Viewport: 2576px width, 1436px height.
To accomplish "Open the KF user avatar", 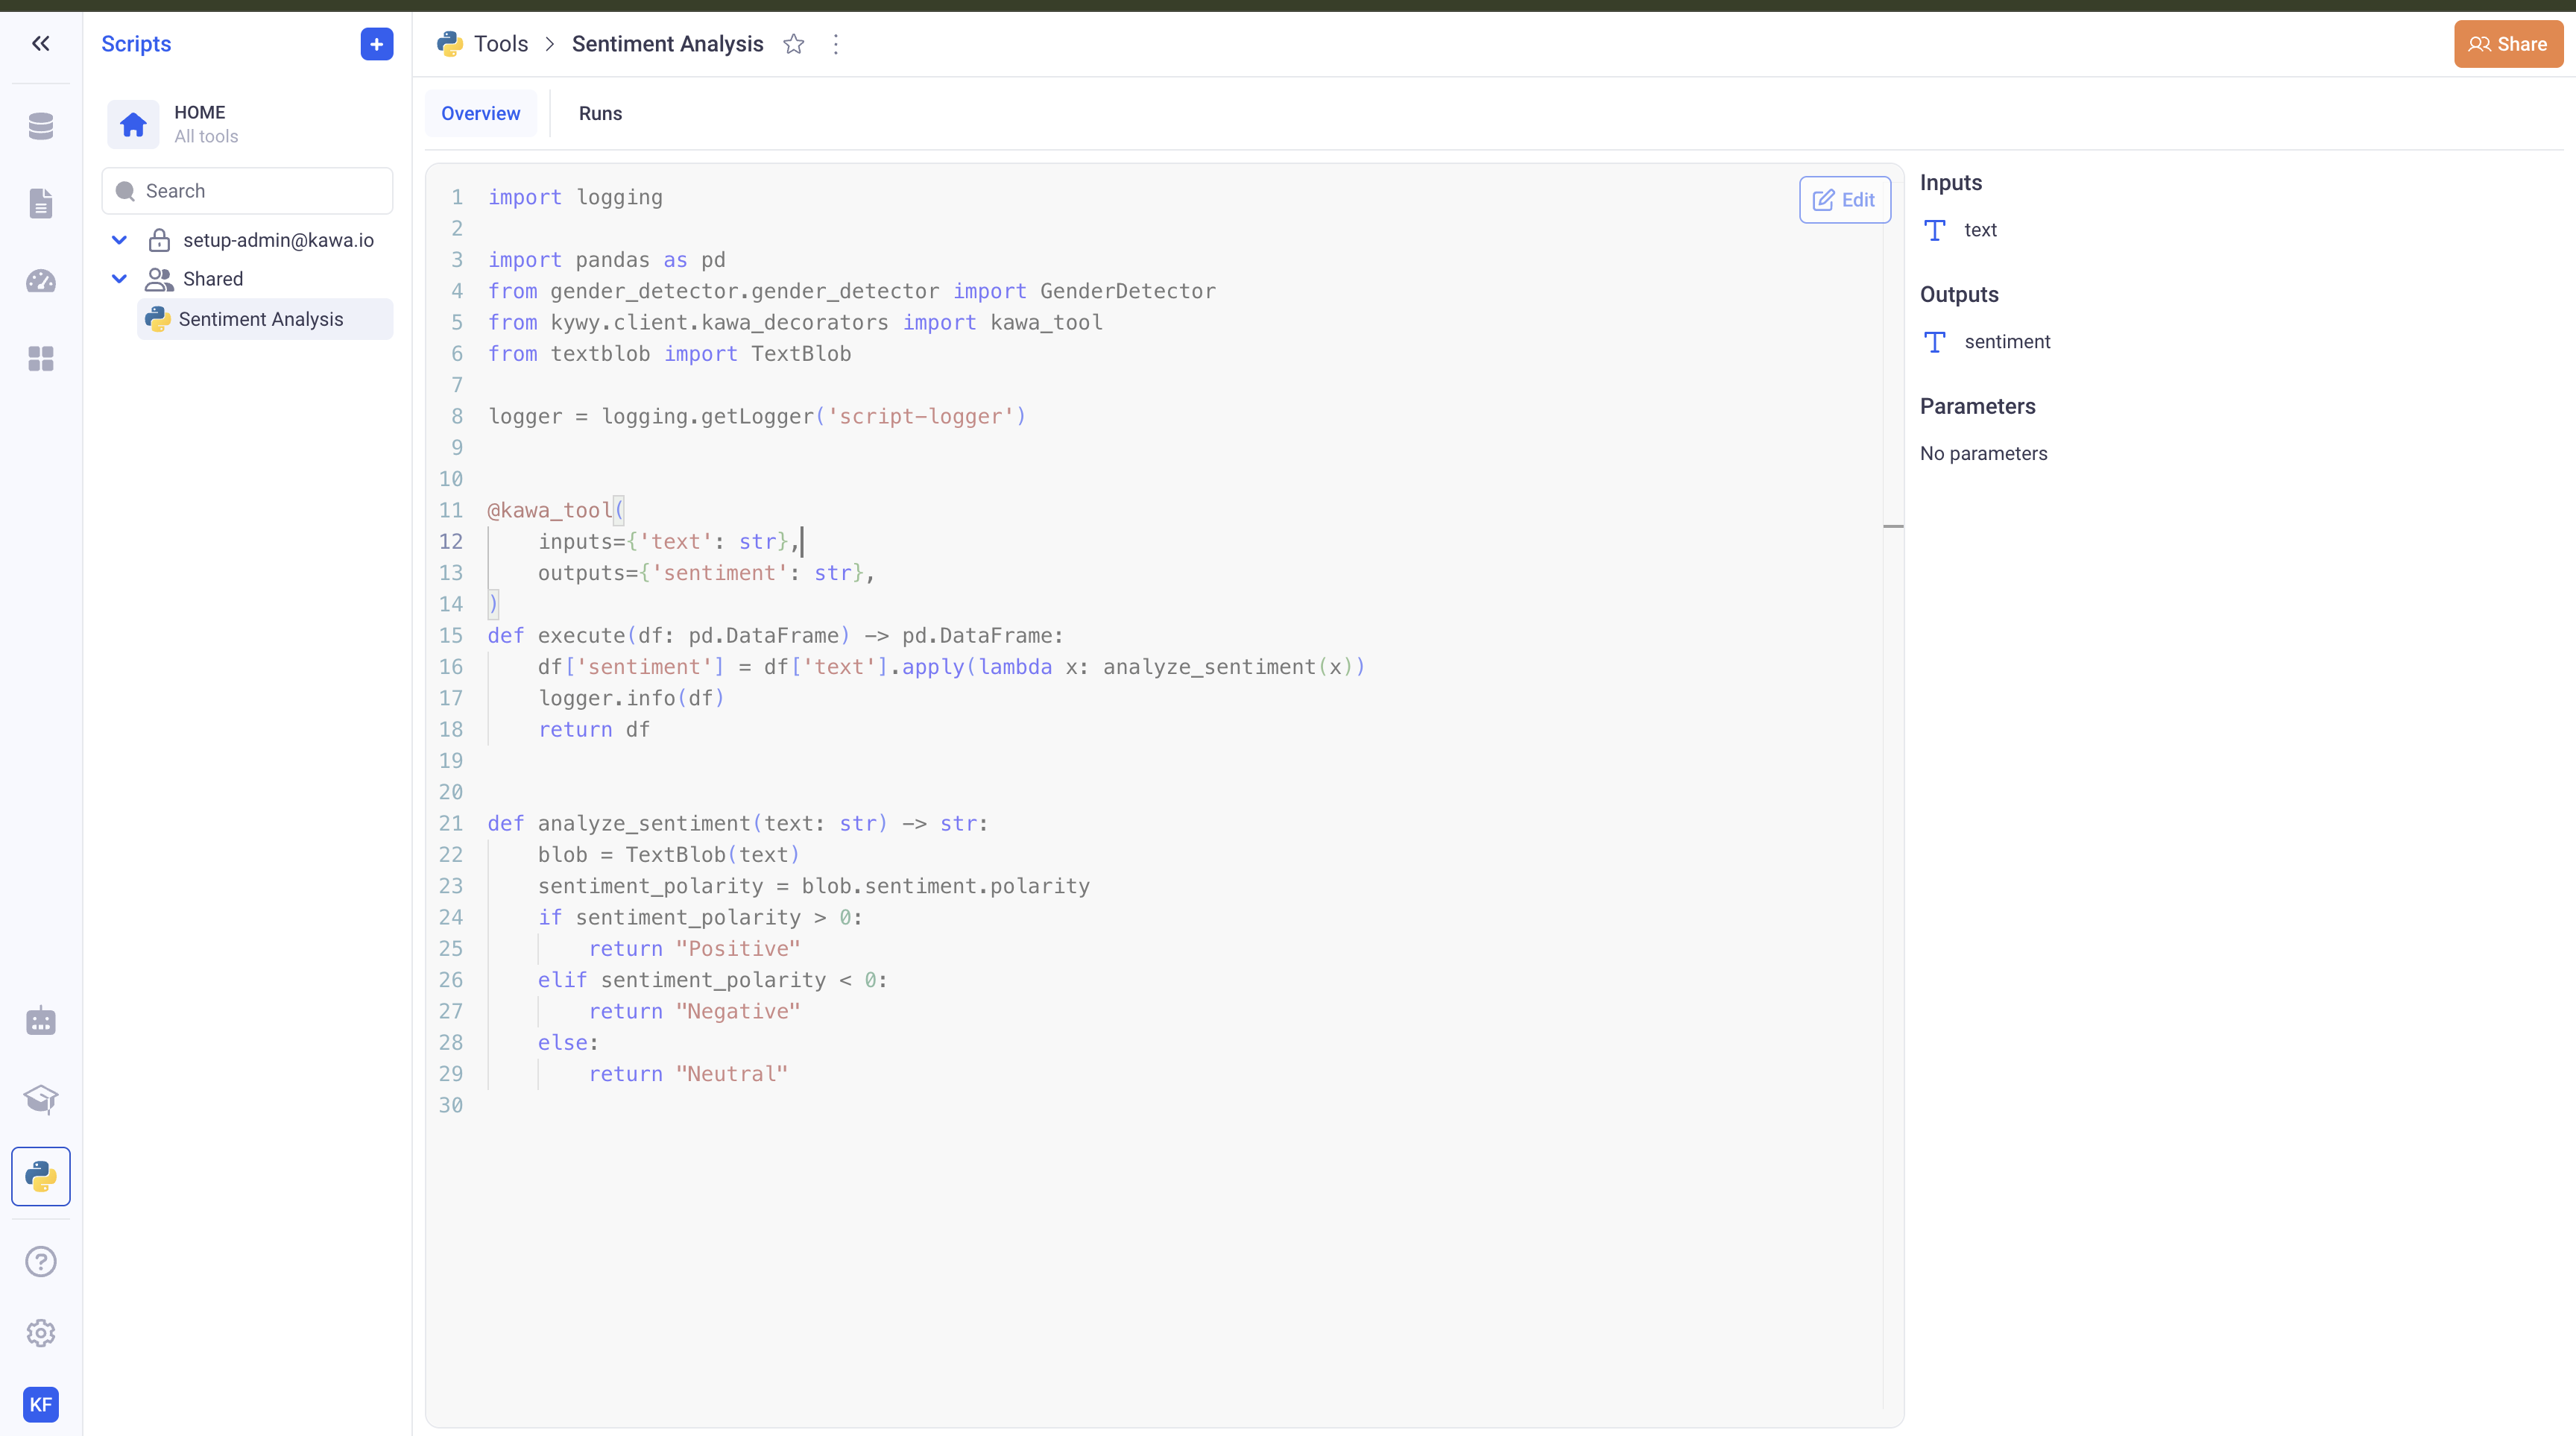I will [x=41, y=1404].
